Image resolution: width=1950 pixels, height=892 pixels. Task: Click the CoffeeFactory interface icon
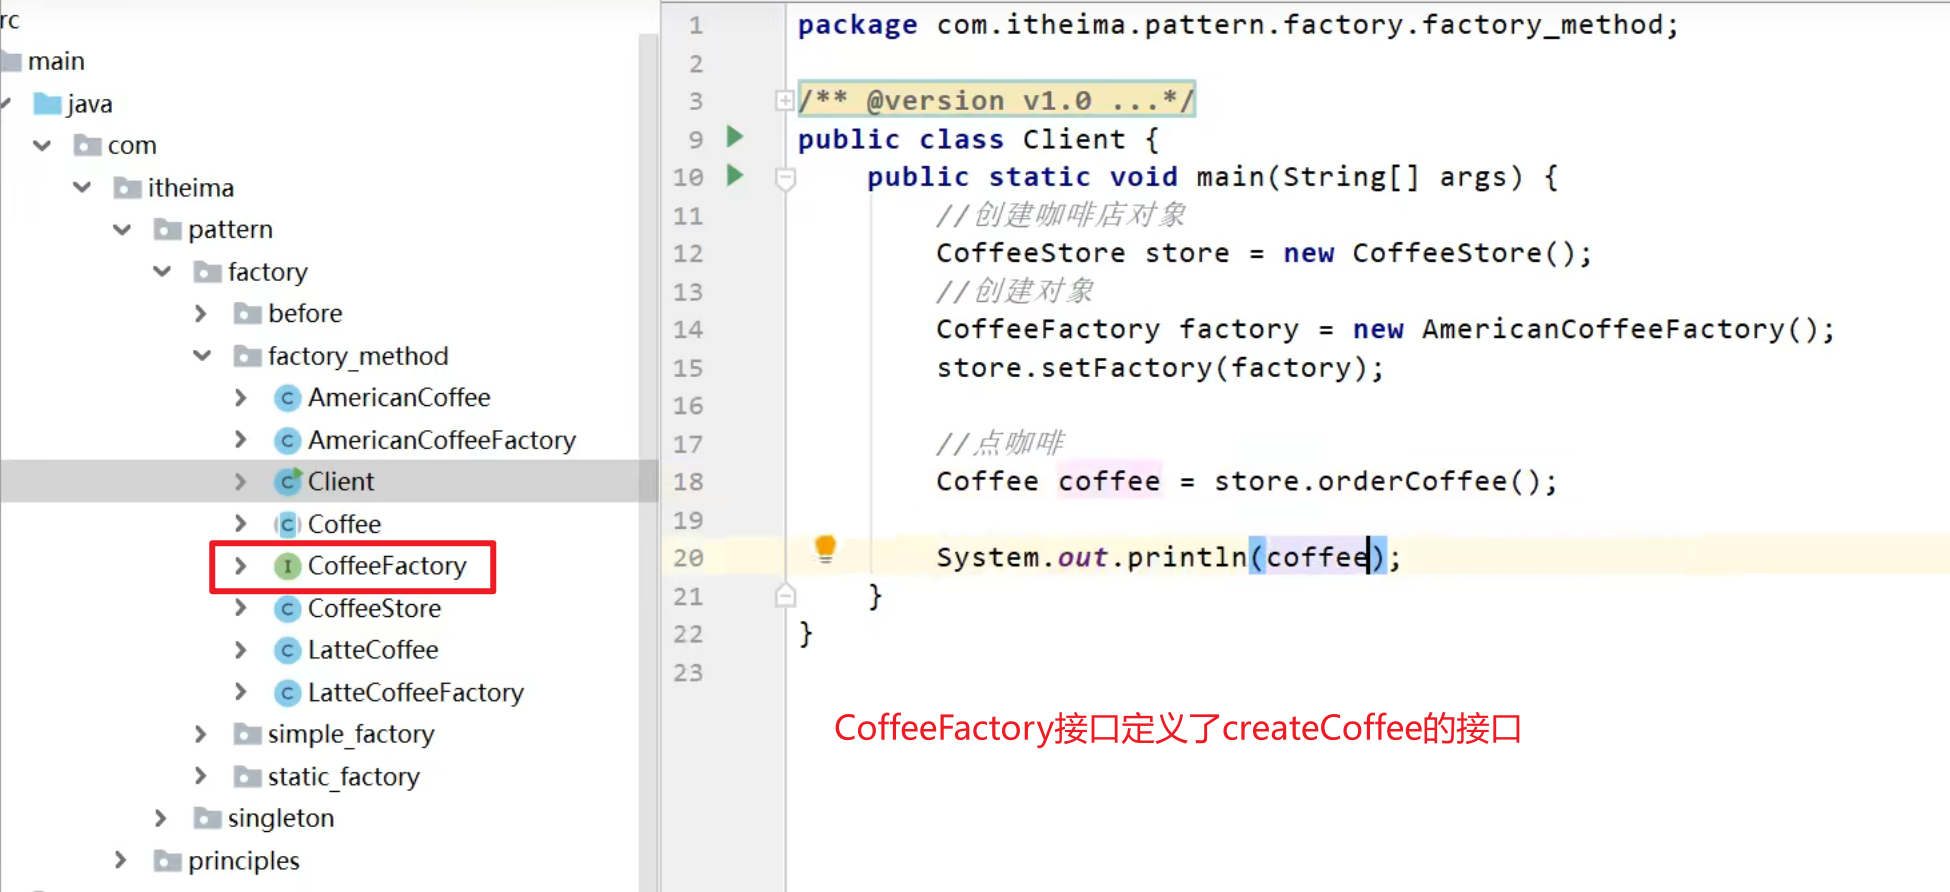coord(288,566)
